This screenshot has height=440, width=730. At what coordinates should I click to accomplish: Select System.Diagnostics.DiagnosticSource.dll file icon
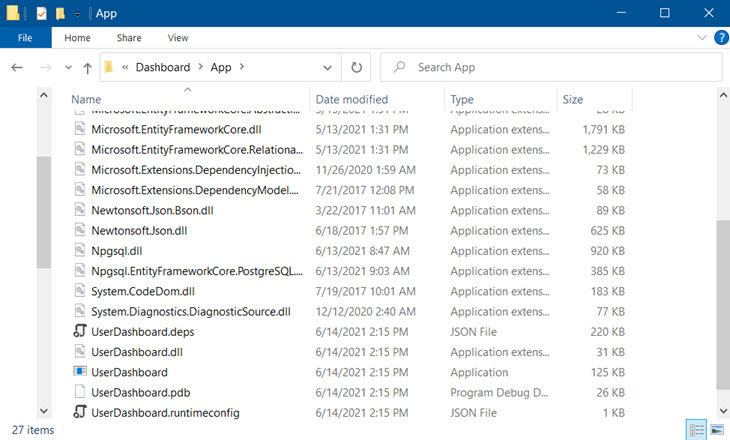pyautogui.click(x=80, y=311)
